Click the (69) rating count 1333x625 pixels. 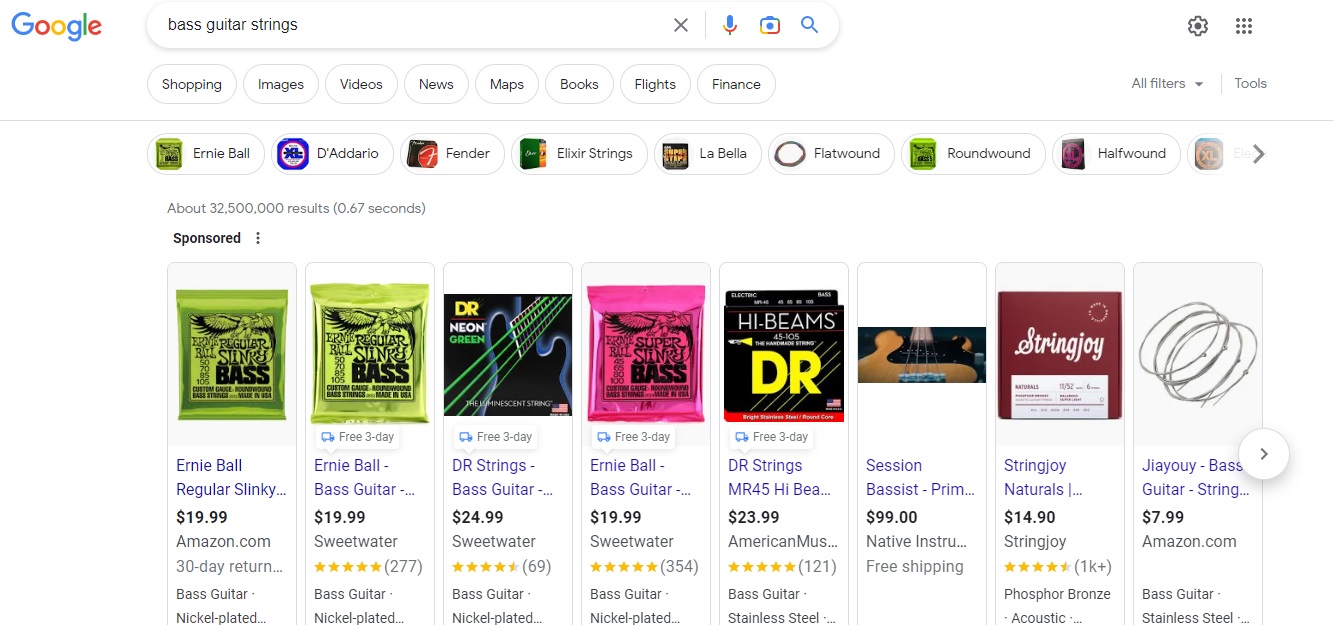537,567
